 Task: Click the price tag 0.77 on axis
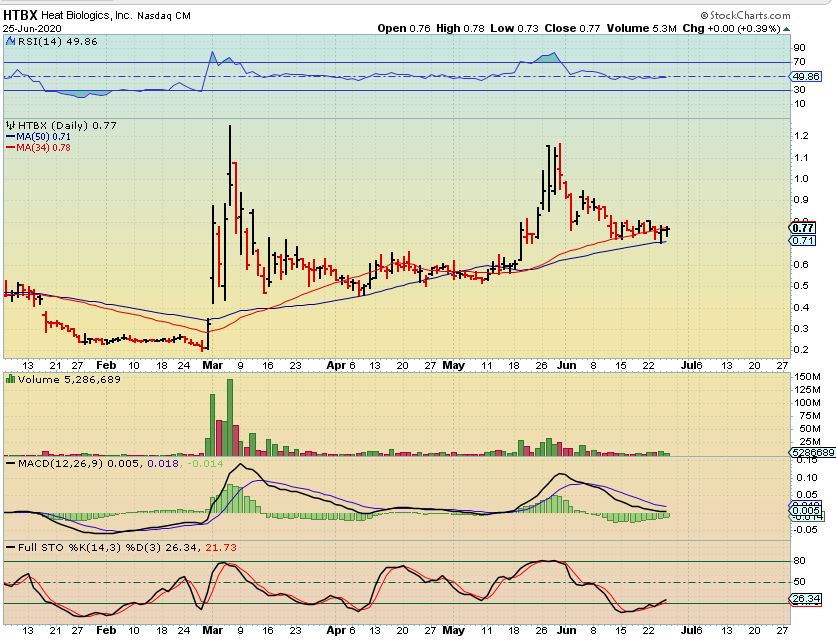802,228
